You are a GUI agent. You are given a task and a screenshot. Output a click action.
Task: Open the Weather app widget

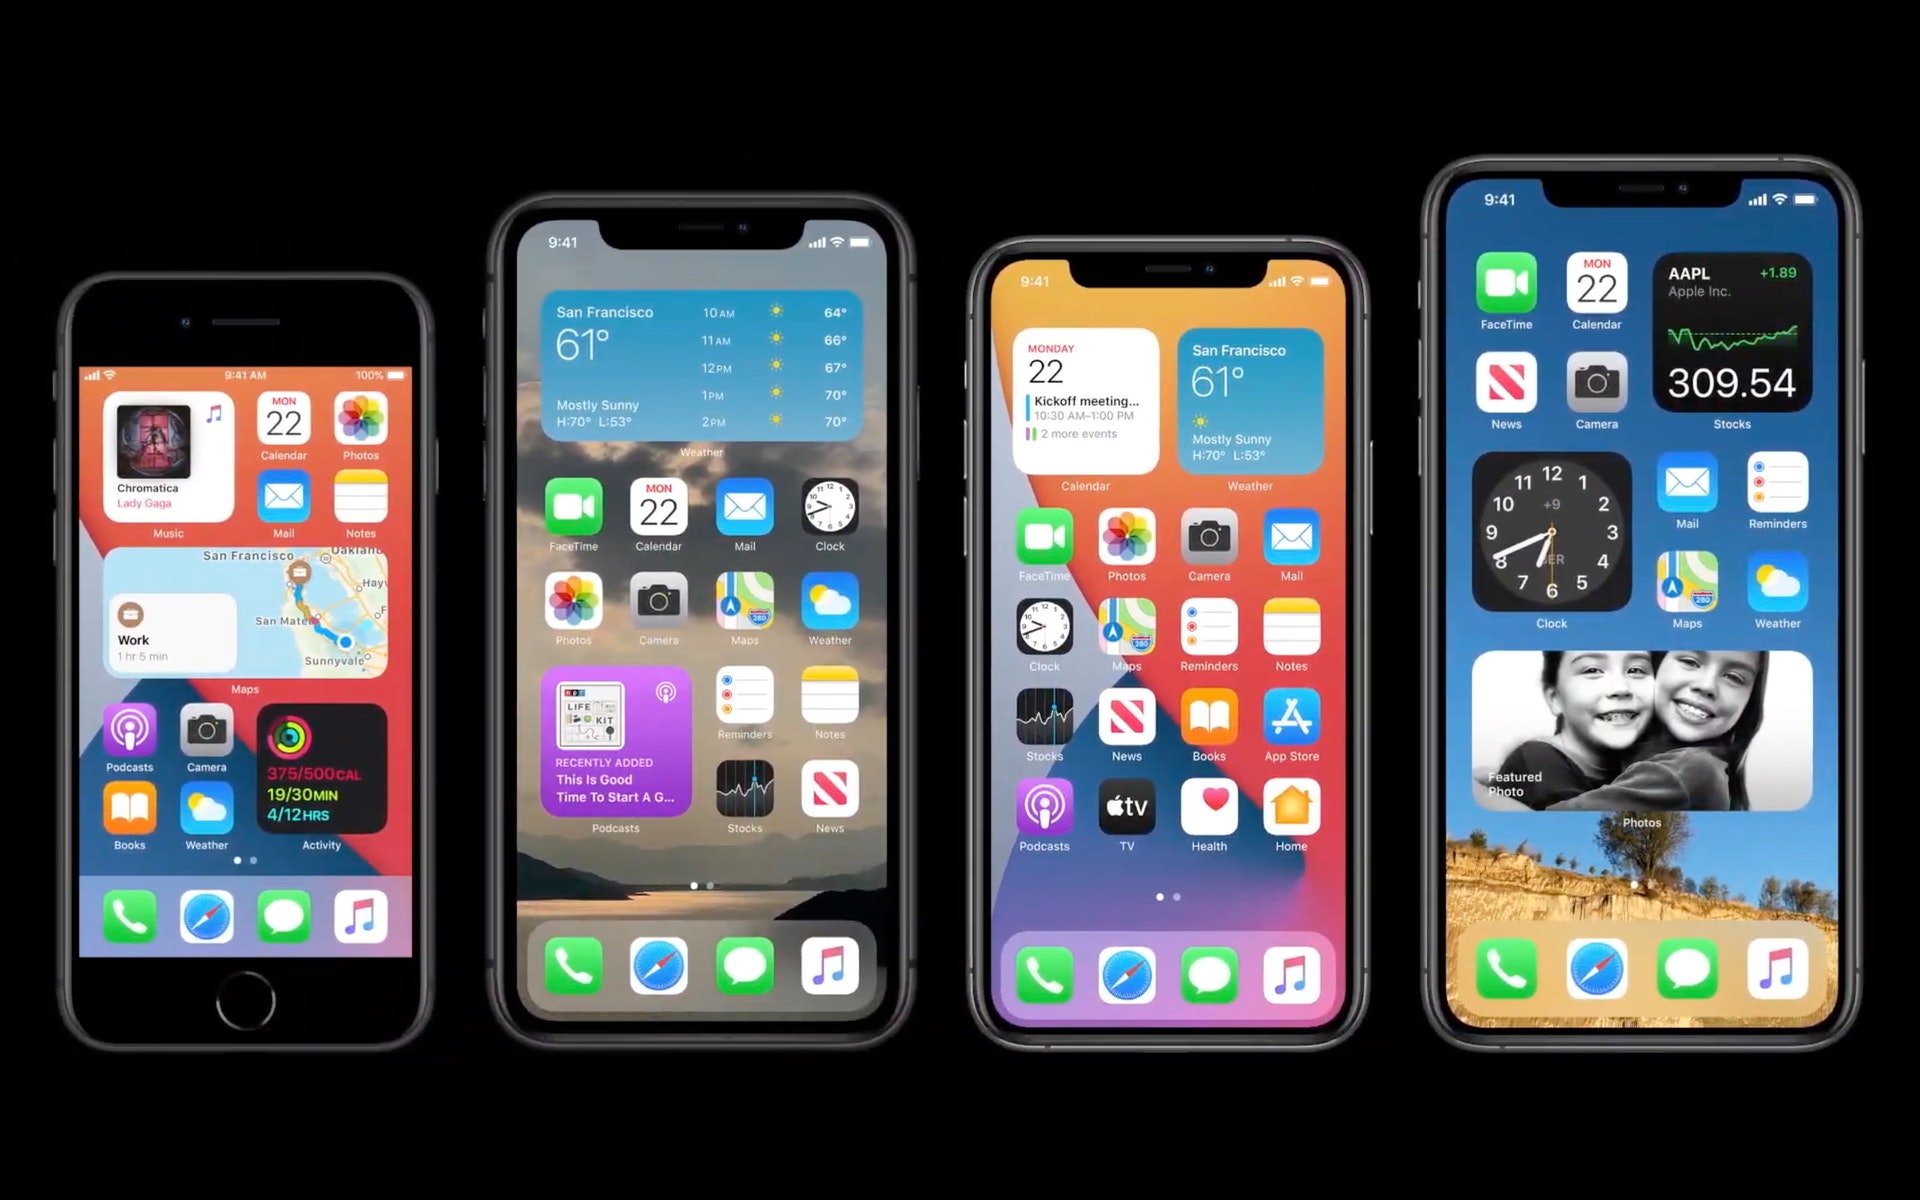697,365
